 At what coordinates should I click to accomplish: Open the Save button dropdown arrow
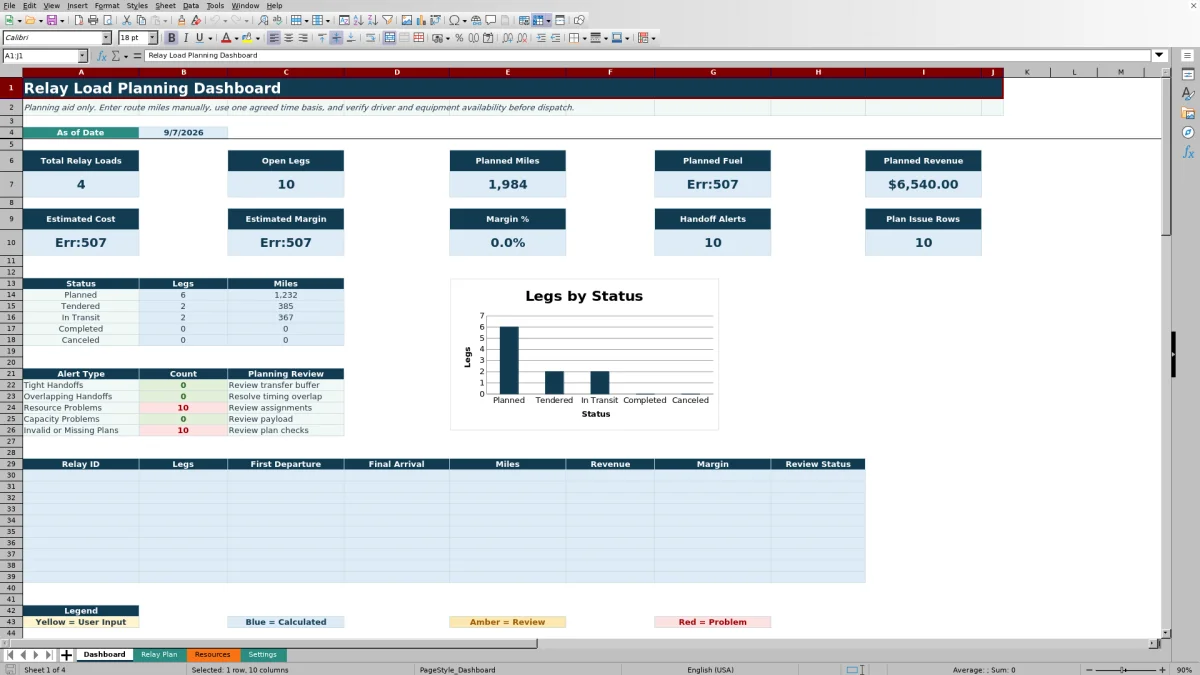coord(62,20)
